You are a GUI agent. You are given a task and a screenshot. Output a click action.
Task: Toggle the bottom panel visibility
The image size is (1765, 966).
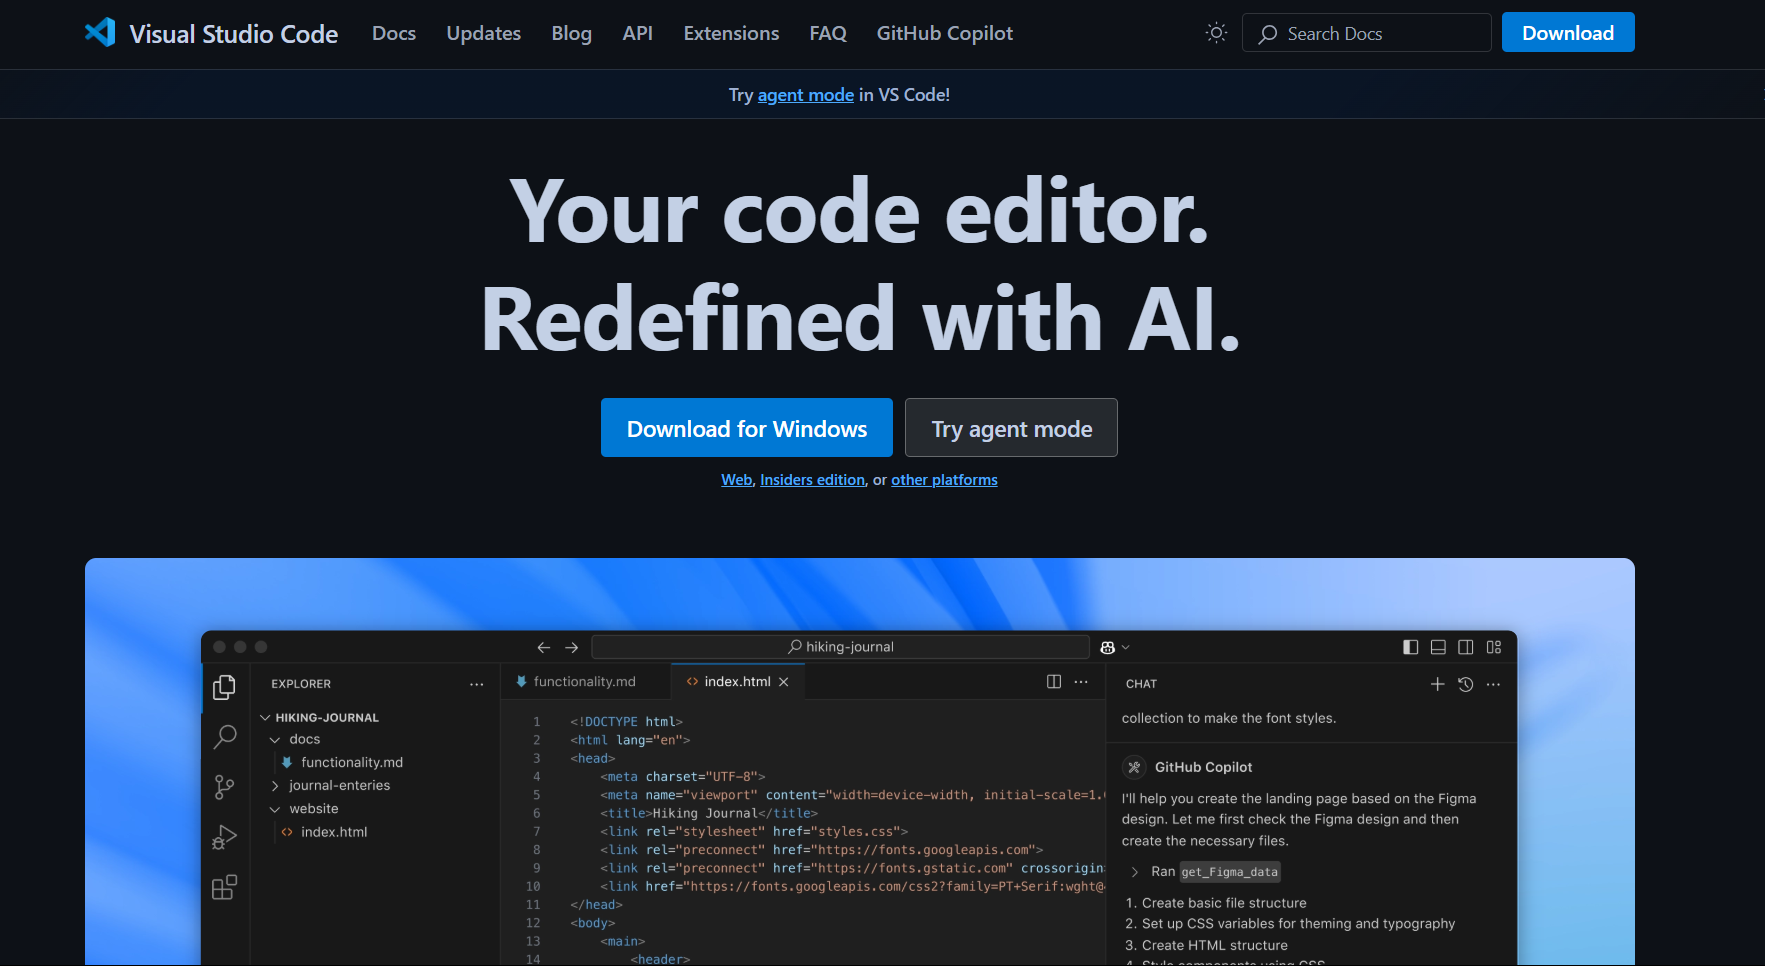click(1439, 647)
